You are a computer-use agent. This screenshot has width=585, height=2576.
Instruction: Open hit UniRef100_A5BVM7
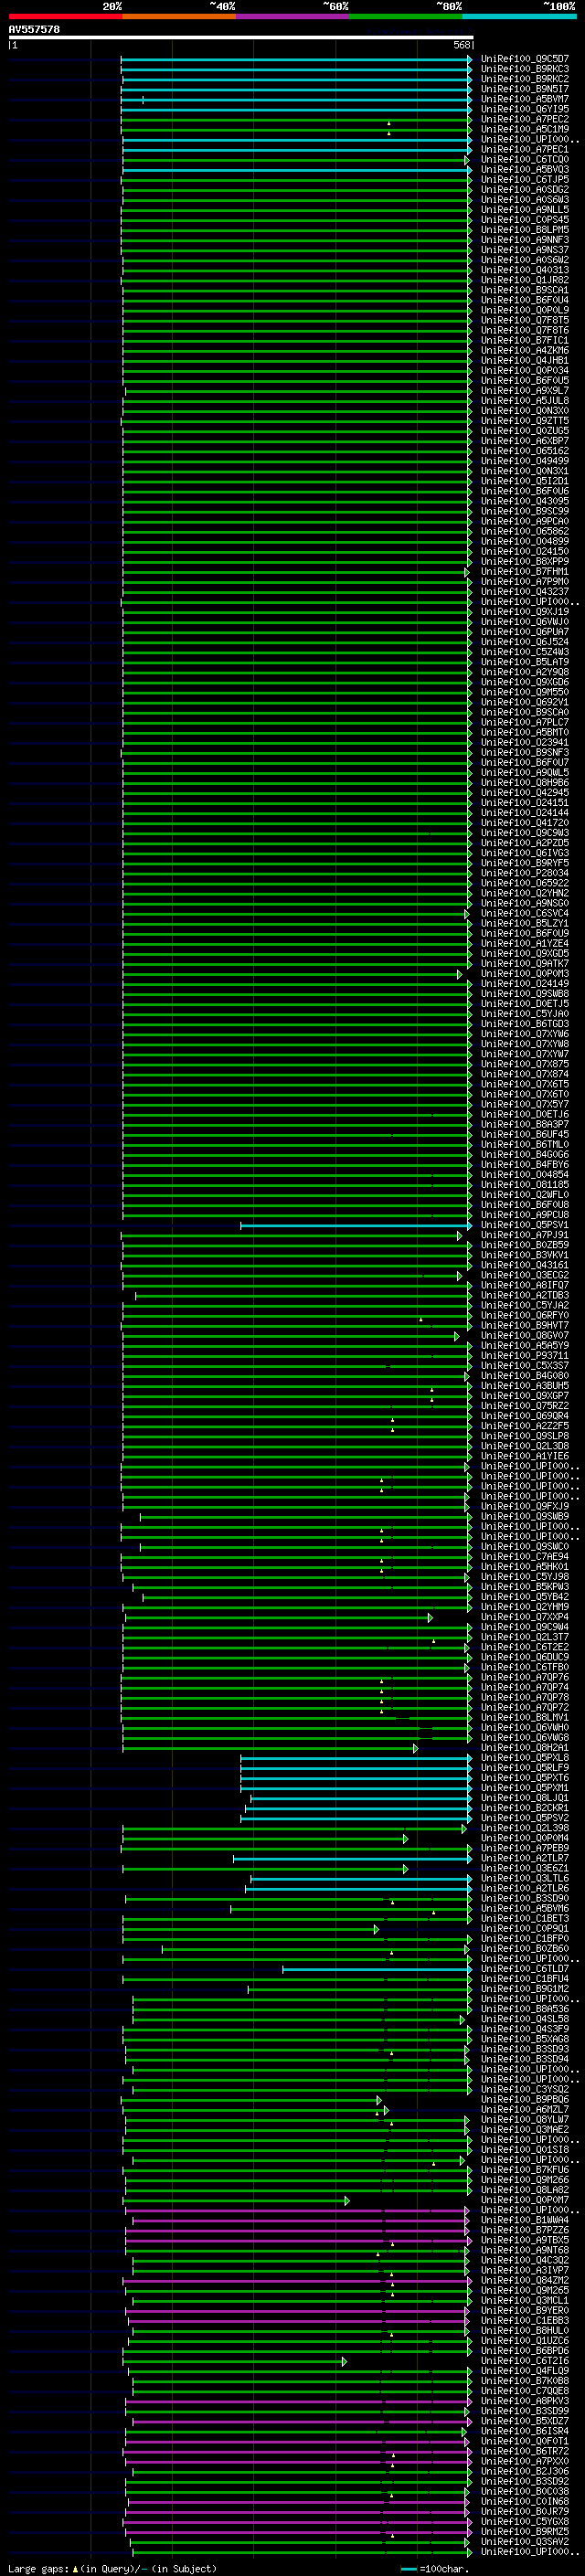(x=525, y=99)
